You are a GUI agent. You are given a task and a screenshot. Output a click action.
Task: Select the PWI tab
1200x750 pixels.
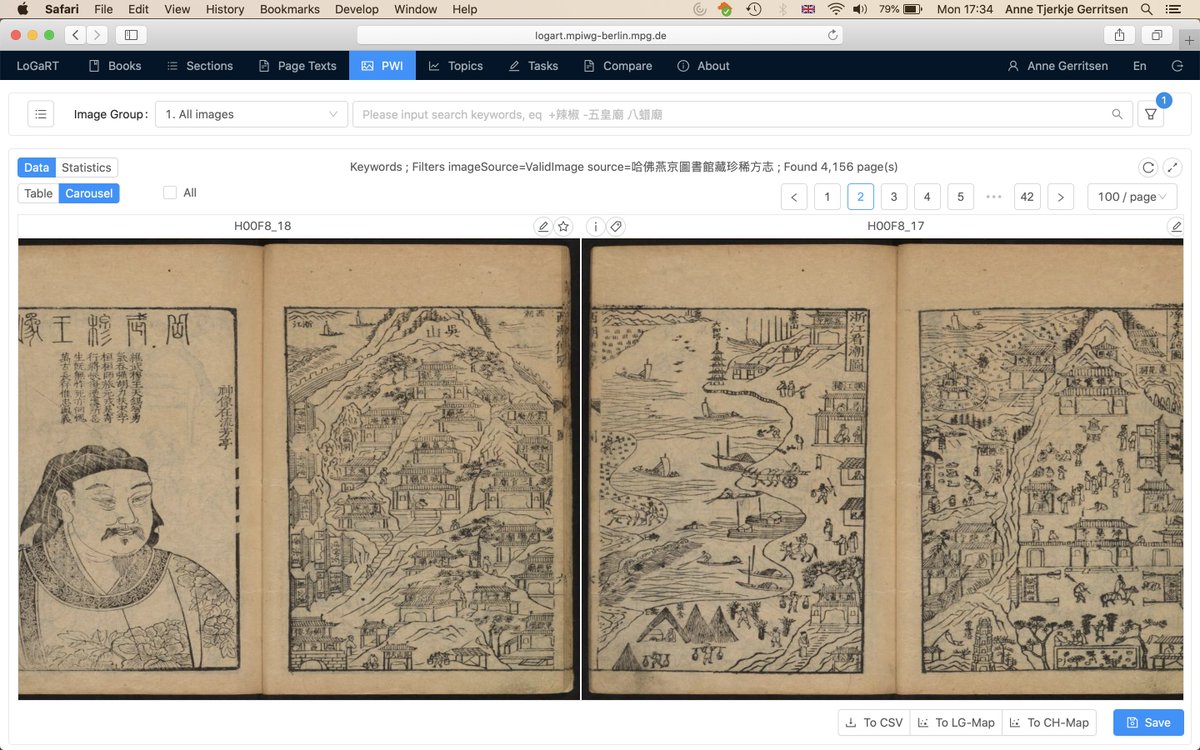[382, 66]
